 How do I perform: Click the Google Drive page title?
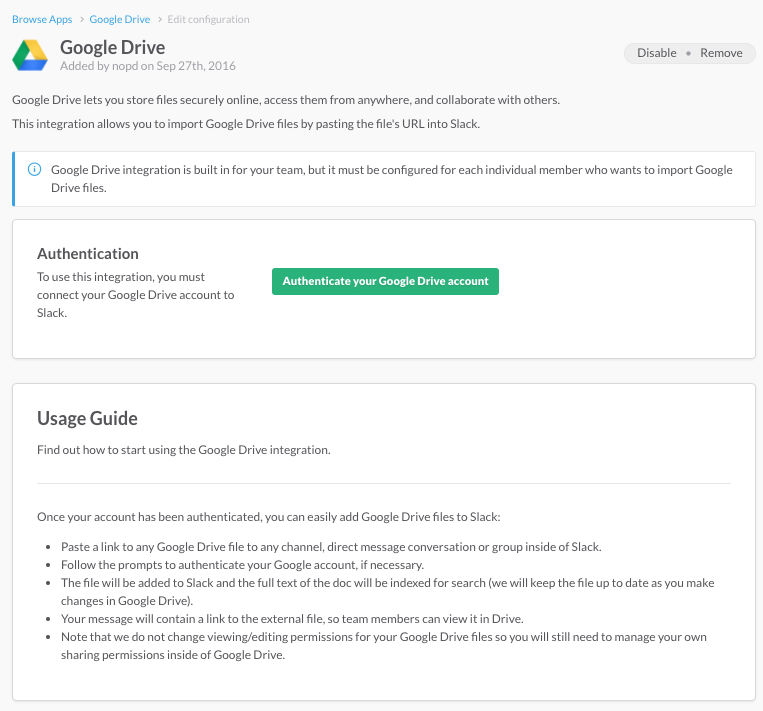(112, 47)
